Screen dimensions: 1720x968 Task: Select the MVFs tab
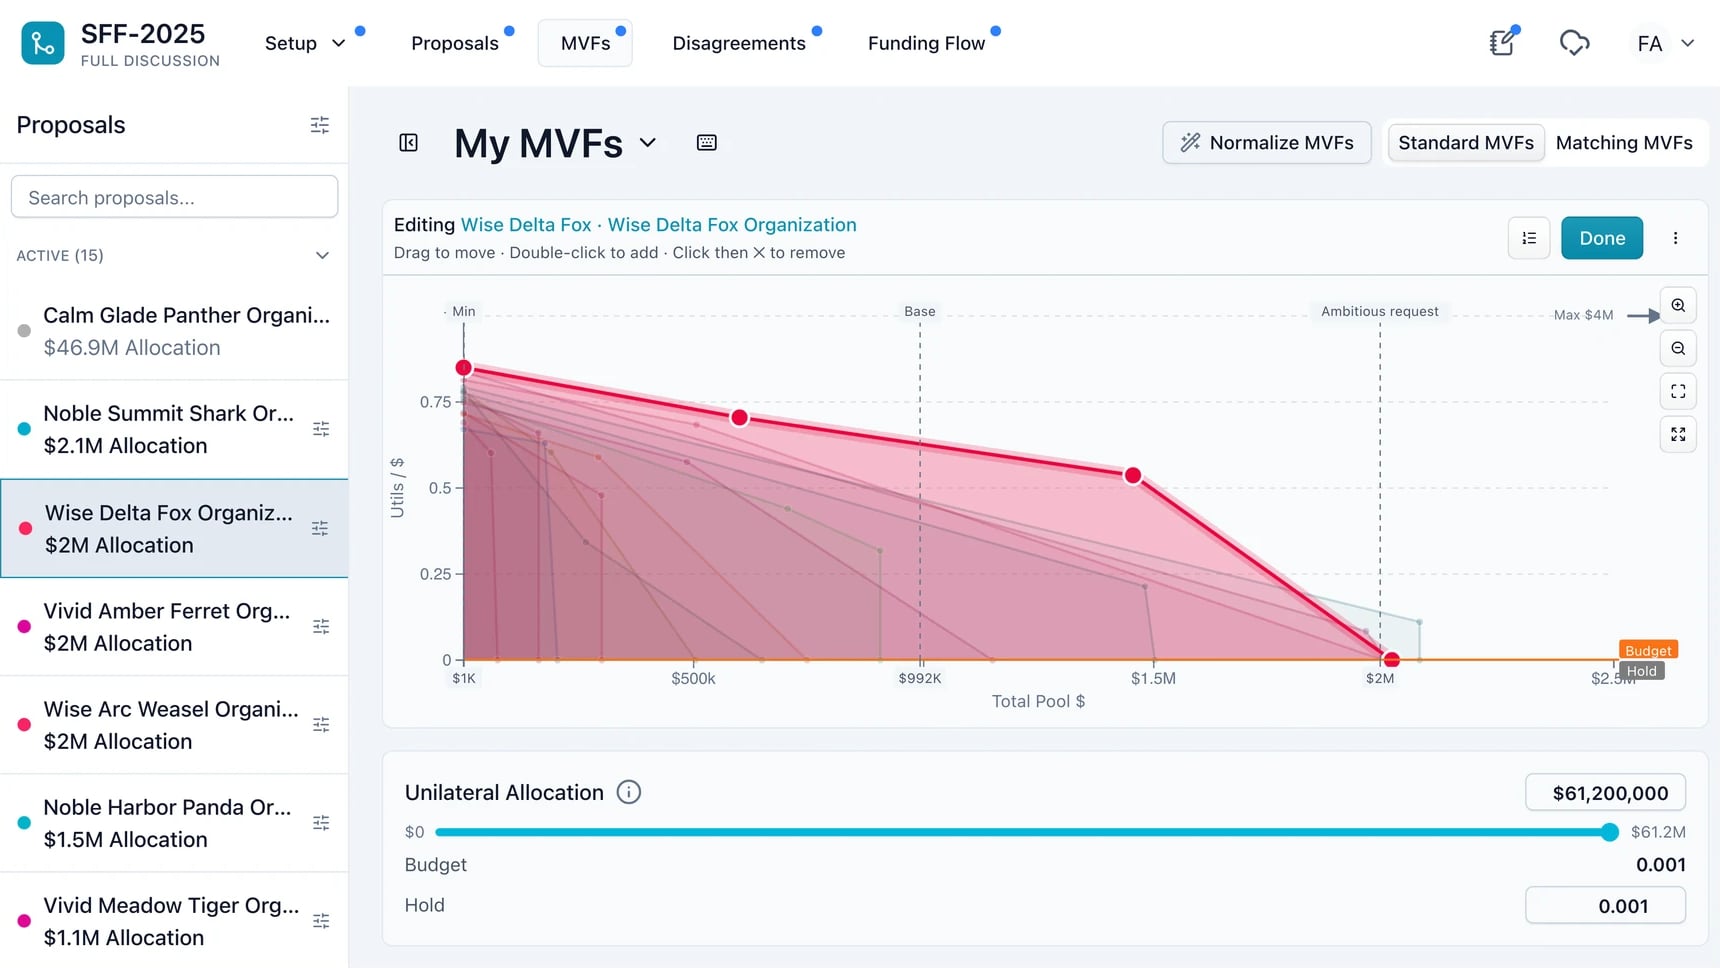point(585,43)
